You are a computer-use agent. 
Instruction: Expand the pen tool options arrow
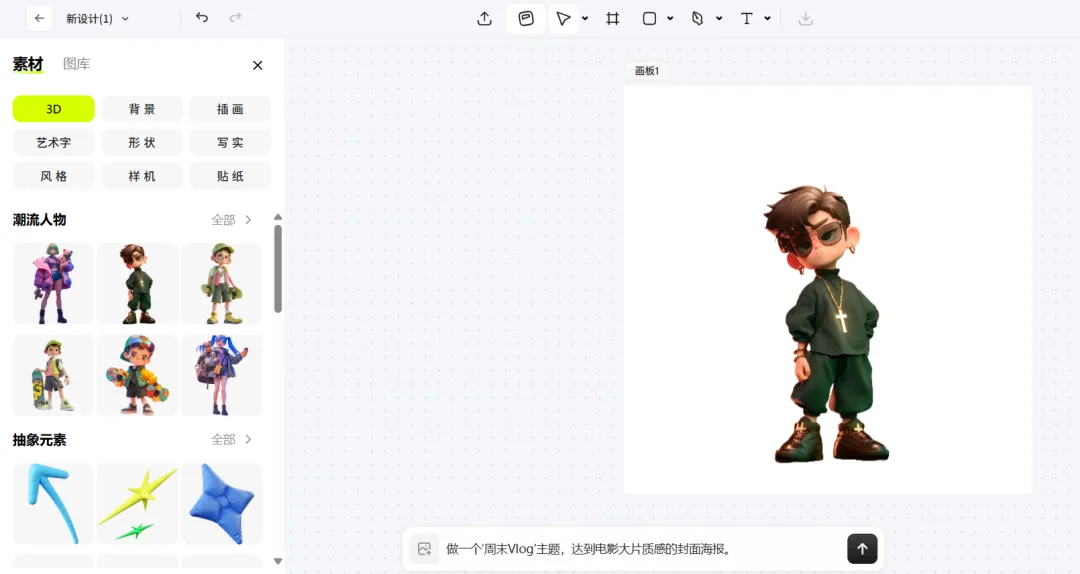click(719, 19)
